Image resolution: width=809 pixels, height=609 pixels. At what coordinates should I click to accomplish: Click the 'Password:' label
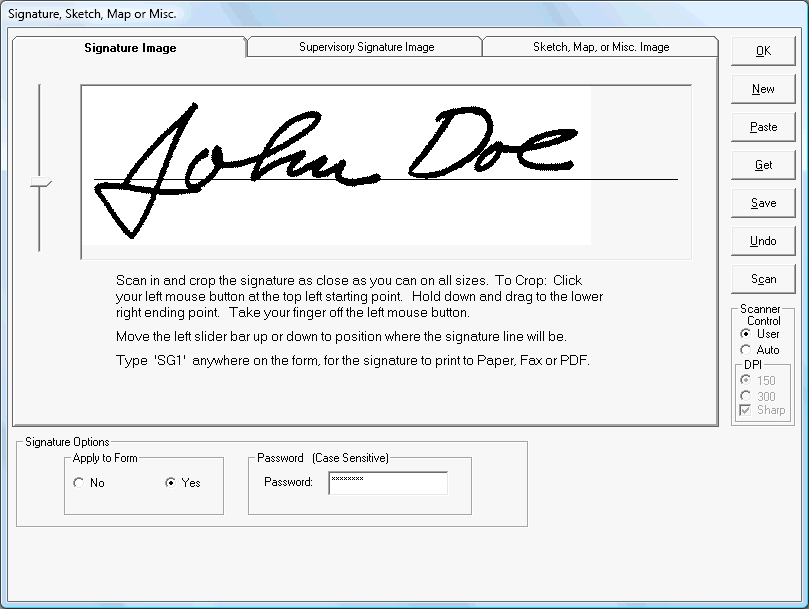288,482
